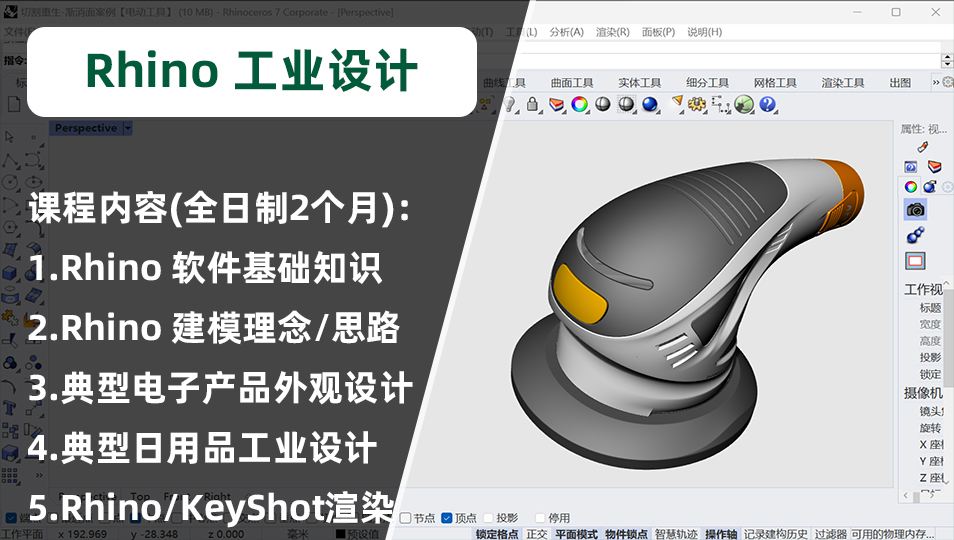Screen dimensions: 954x540
Task: Switch to the 细分工具 toolbar tab
Action: pyautogui.click(x=707, y=82)
